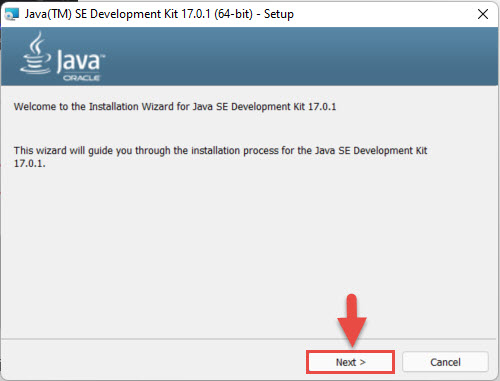500x381 pixels.
Task: Click the 'Java(TM) SE Development Kit 17.0.1 (64-bit) - Setup' title
Action: (159, 14)
